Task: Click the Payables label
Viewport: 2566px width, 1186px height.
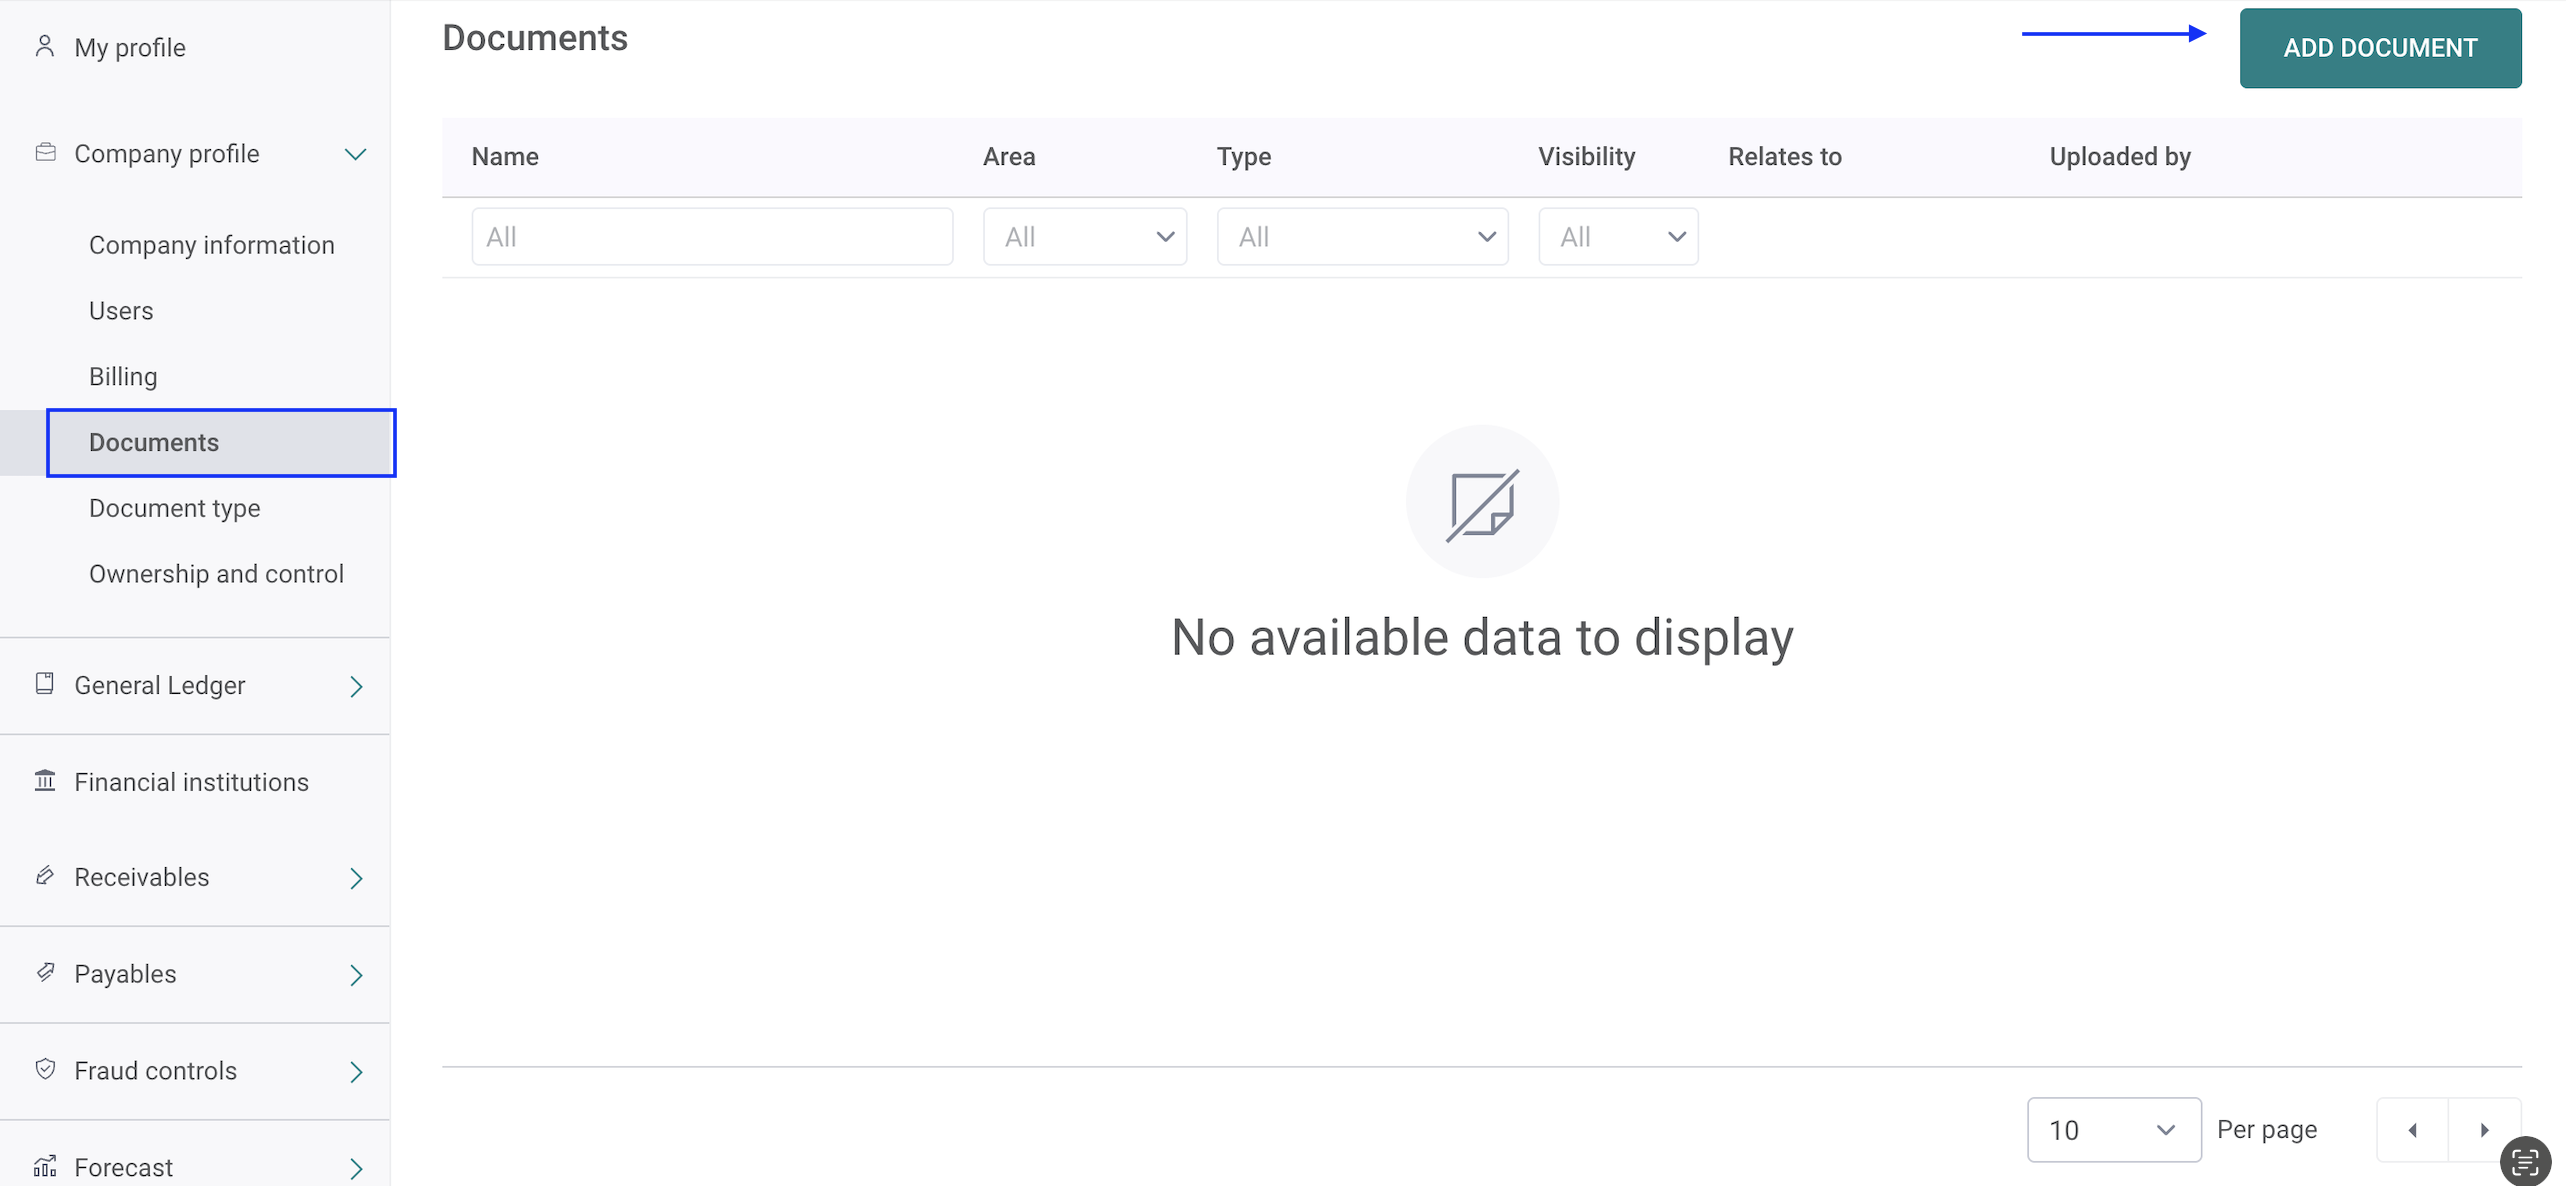Action: [125, 974]
